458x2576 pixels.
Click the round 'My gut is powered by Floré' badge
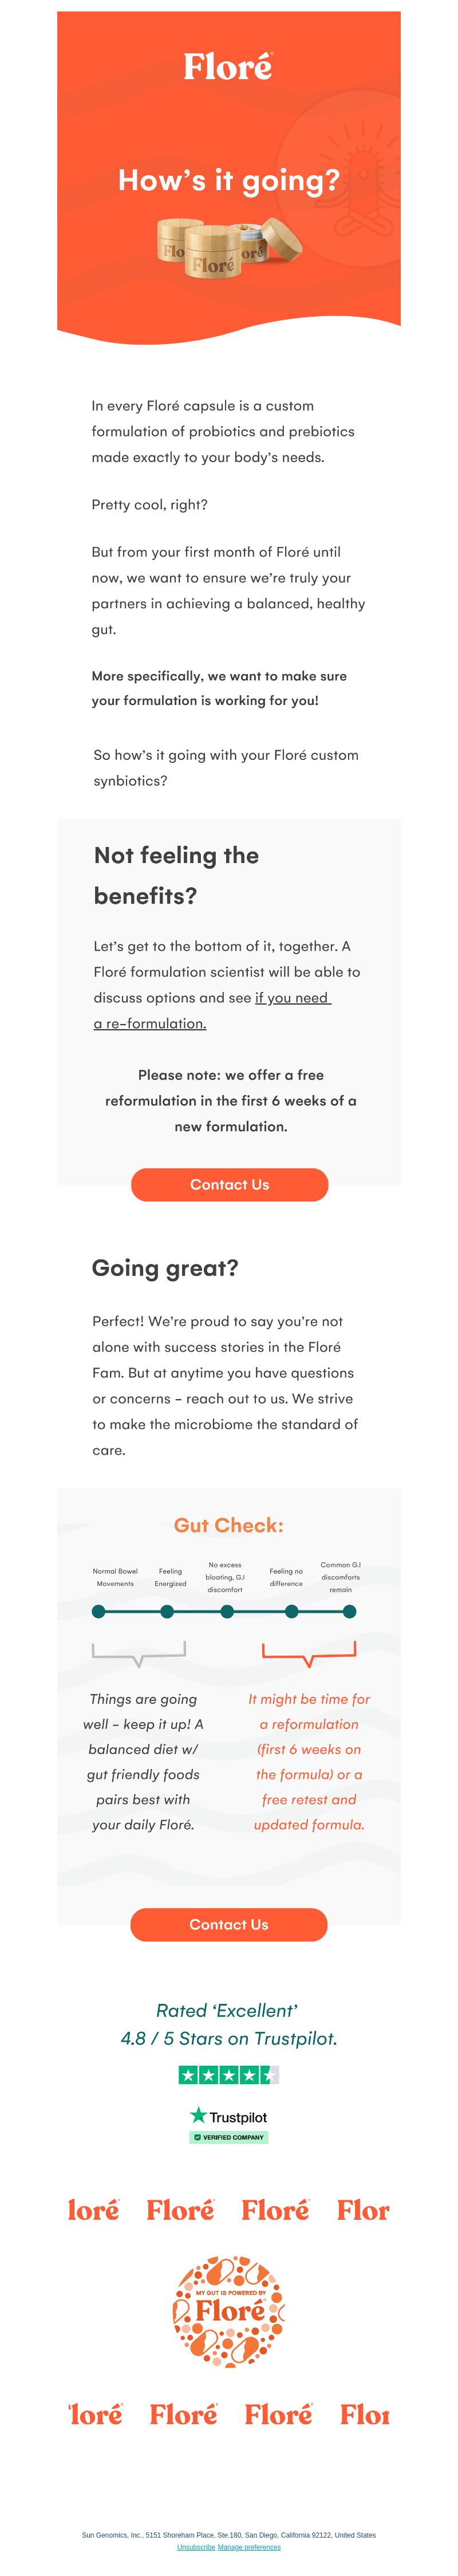[x=229, y=2311]
